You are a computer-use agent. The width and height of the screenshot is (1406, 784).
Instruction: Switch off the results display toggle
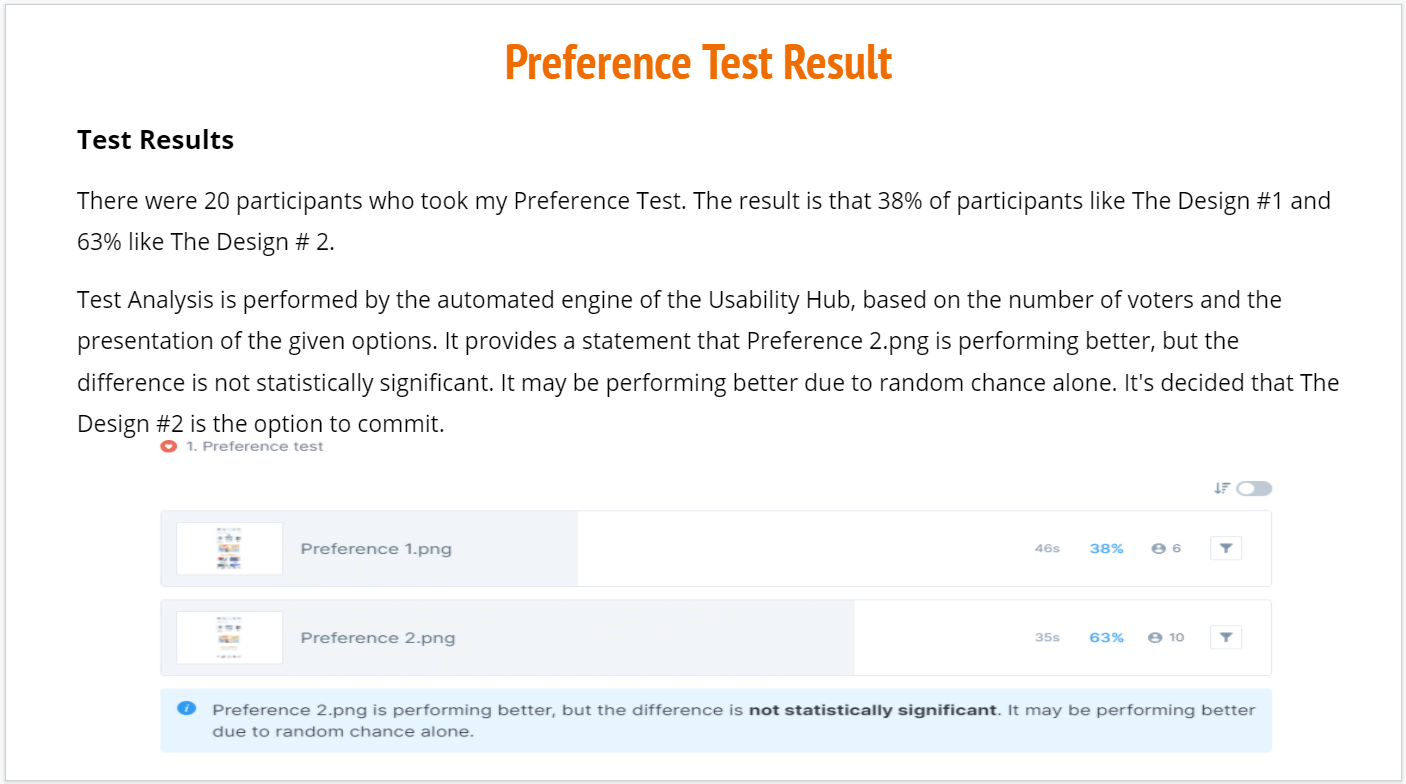(1253, 488)
